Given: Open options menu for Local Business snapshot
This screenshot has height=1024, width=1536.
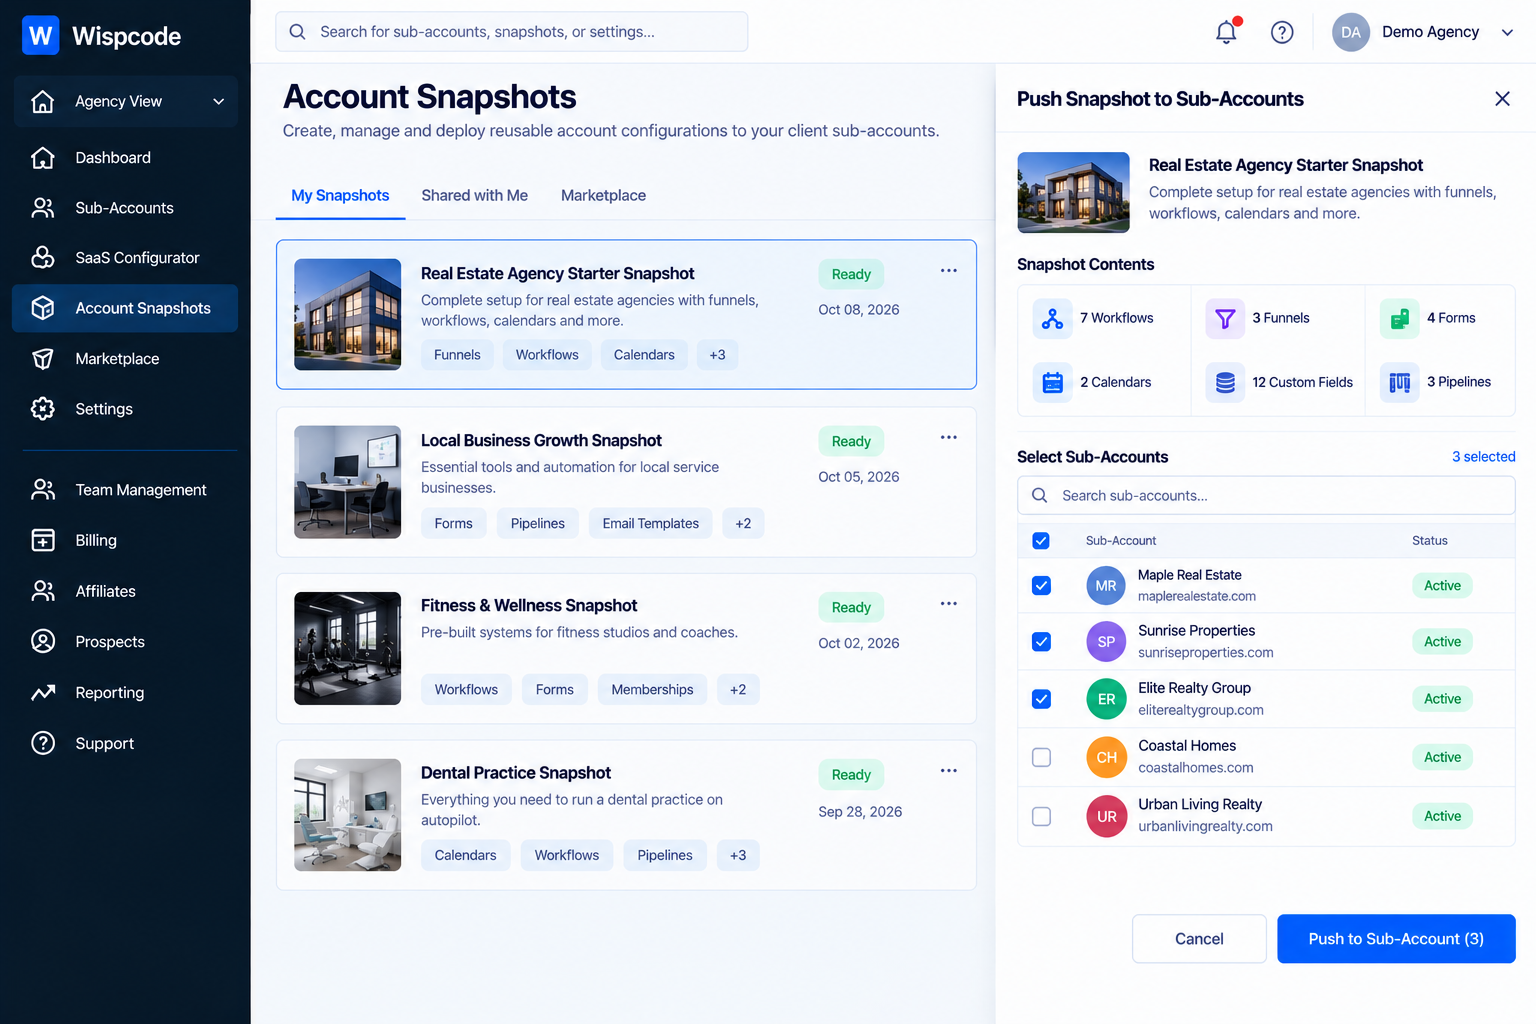Looking at the screenshot, I should coord(949,438).
